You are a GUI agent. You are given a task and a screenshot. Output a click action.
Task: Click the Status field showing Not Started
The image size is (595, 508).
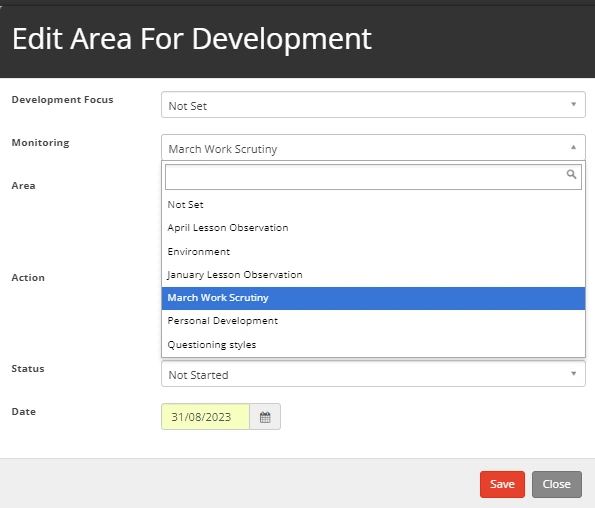pyautogui.click(x=373, y=374)
